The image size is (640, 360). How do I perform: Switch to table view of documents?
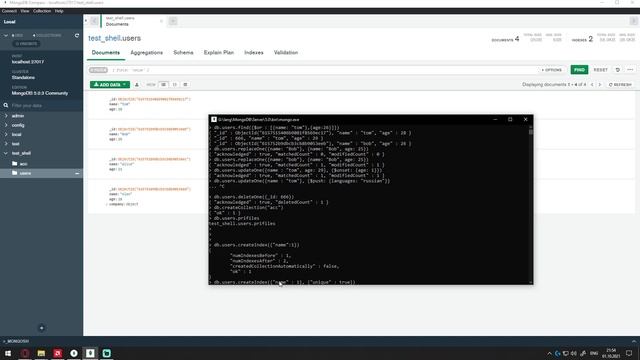pyautogui.click(x=185, y=84)
